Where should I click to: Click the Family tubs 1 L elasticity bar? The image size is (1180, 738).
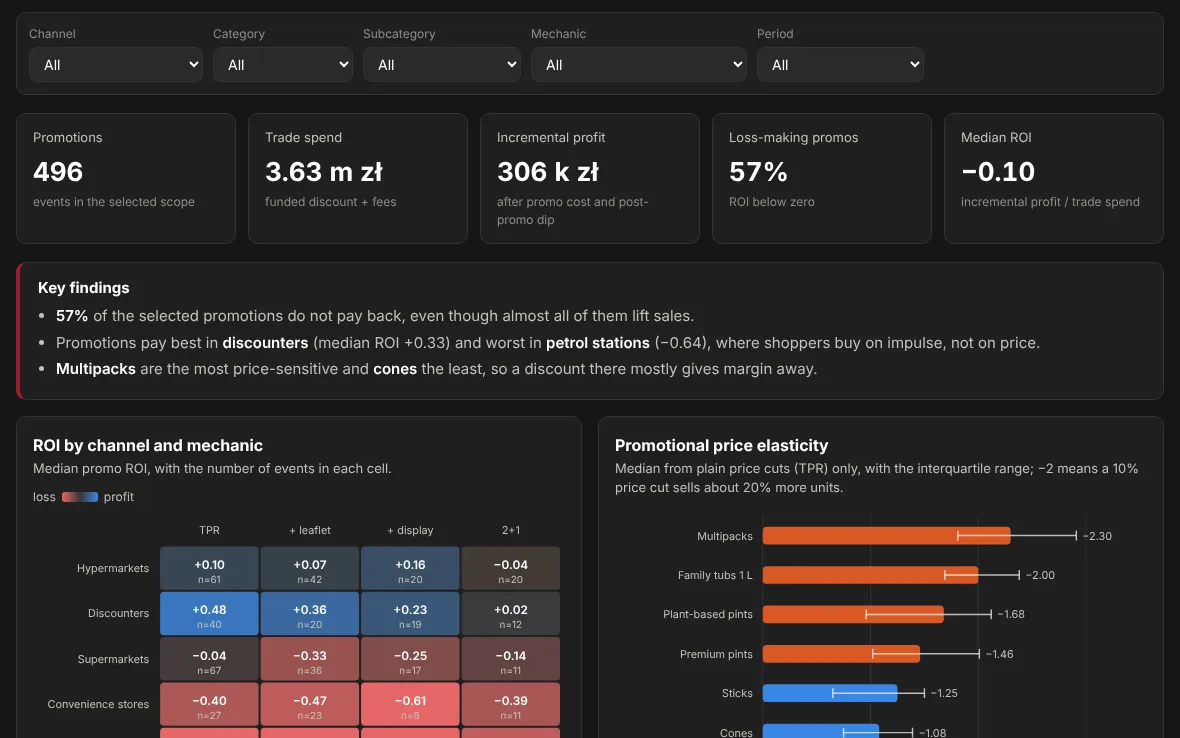click(x=870, y=575)
